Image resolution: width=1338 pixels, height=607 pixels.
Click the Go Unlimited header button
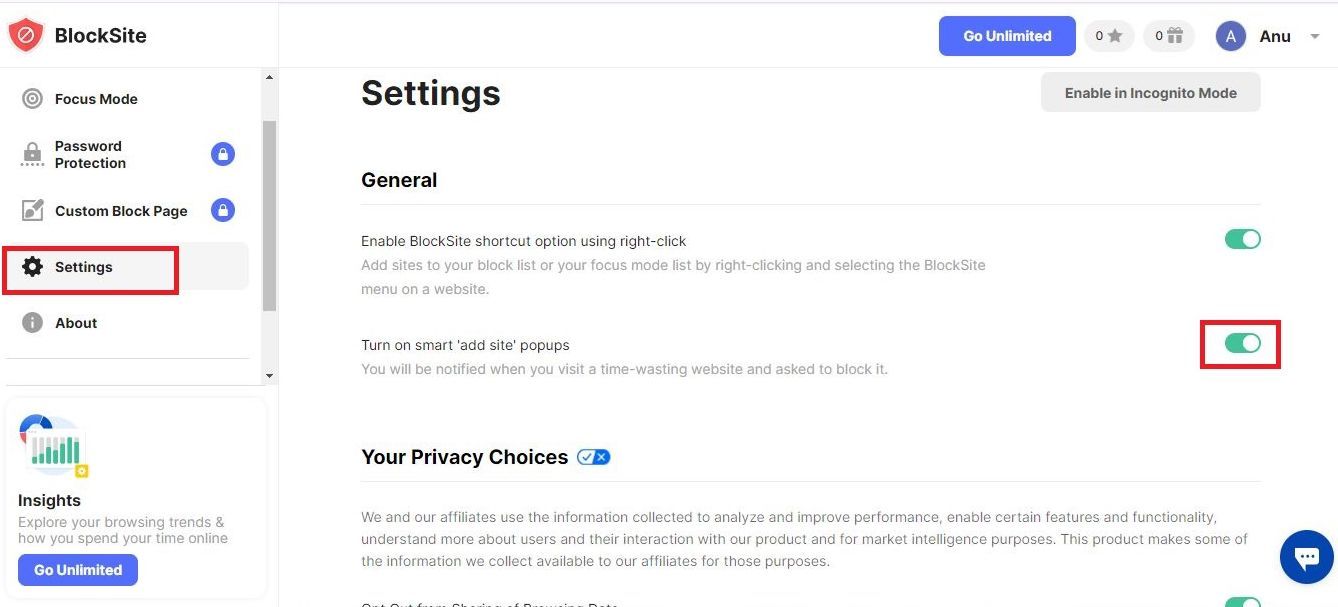(x=1006, y=35)
